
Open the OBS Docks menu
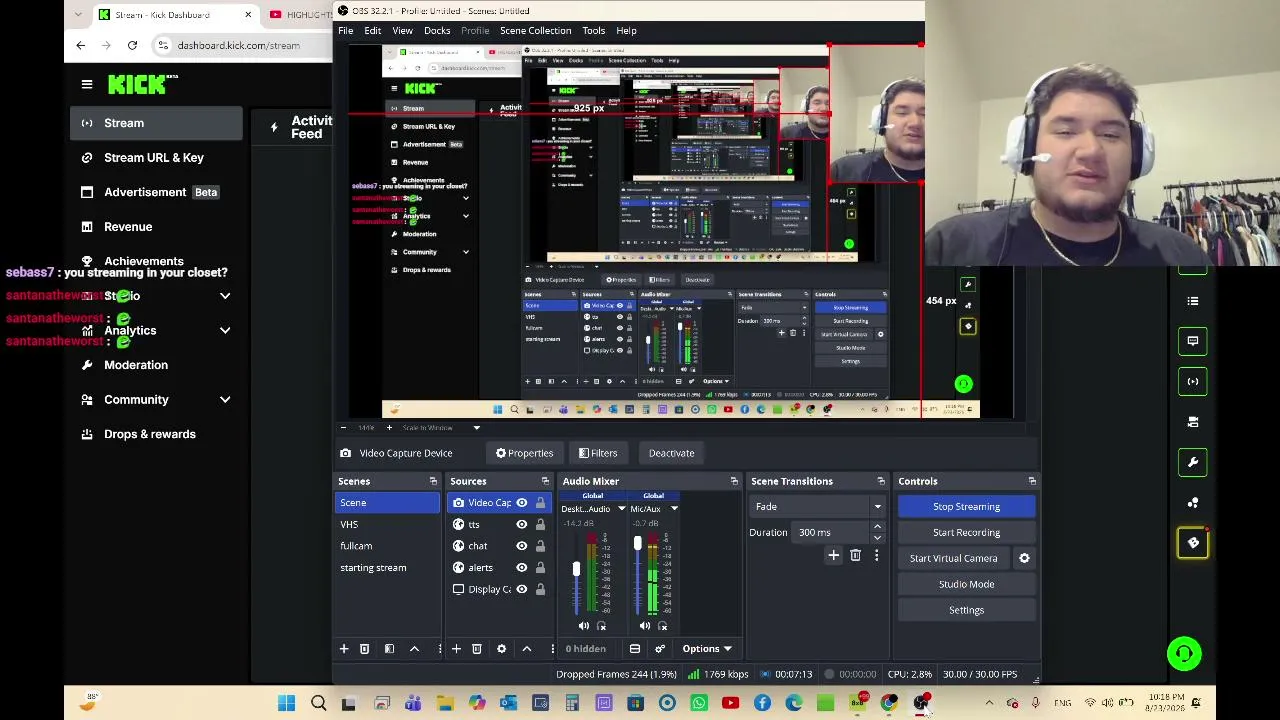[x=437, y=31]
